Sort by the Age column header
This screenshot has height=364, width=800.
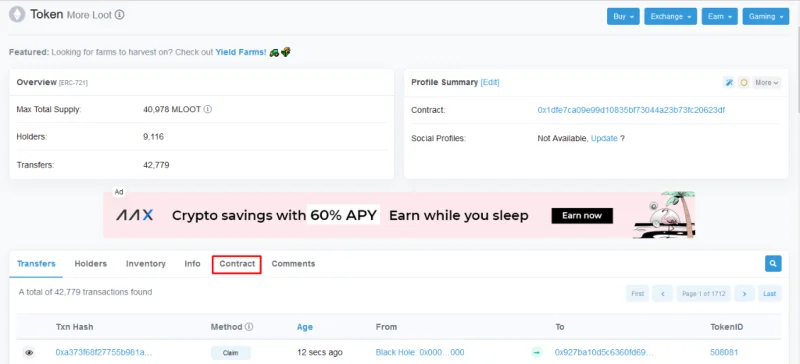tap(305, 327)
